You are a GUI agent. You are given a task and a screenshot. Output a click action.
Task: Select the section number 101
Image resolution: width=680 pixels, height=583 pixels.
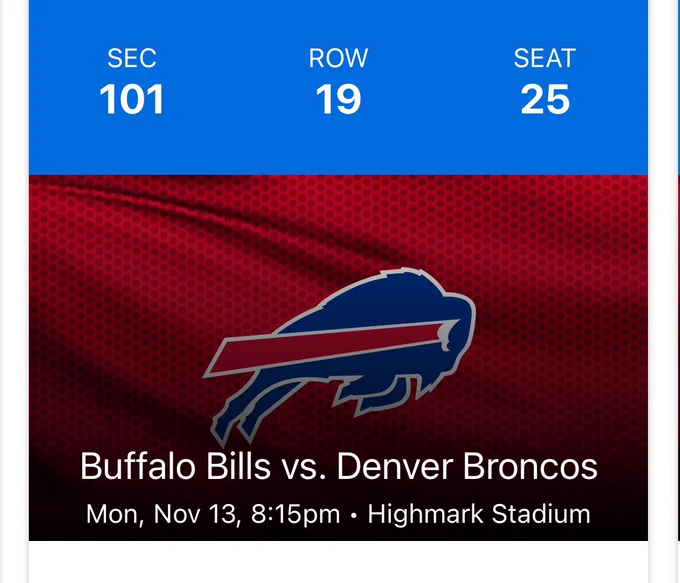131,99
